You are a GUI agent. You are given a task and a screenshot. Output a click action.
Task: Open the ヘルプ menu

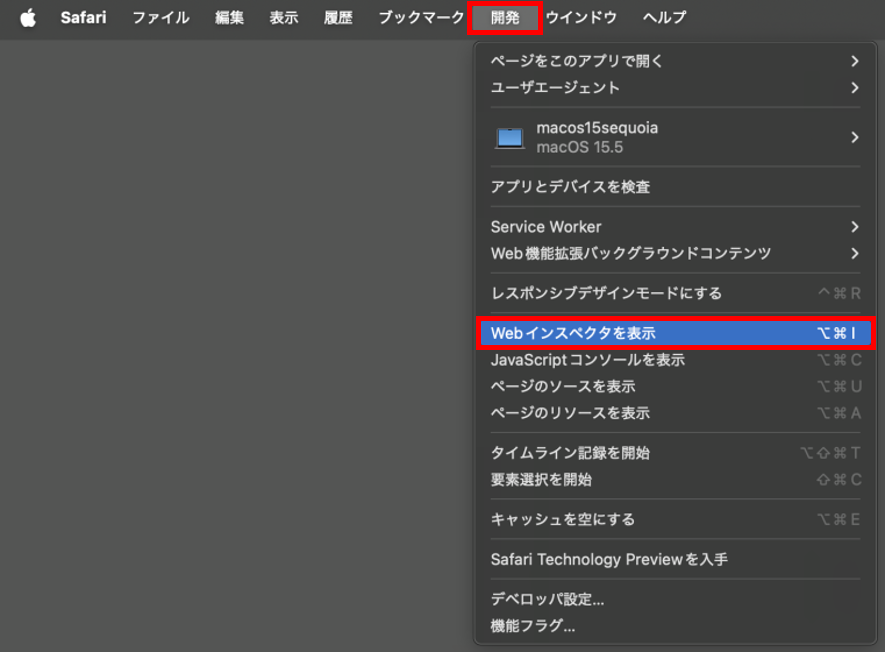[664, 17]
